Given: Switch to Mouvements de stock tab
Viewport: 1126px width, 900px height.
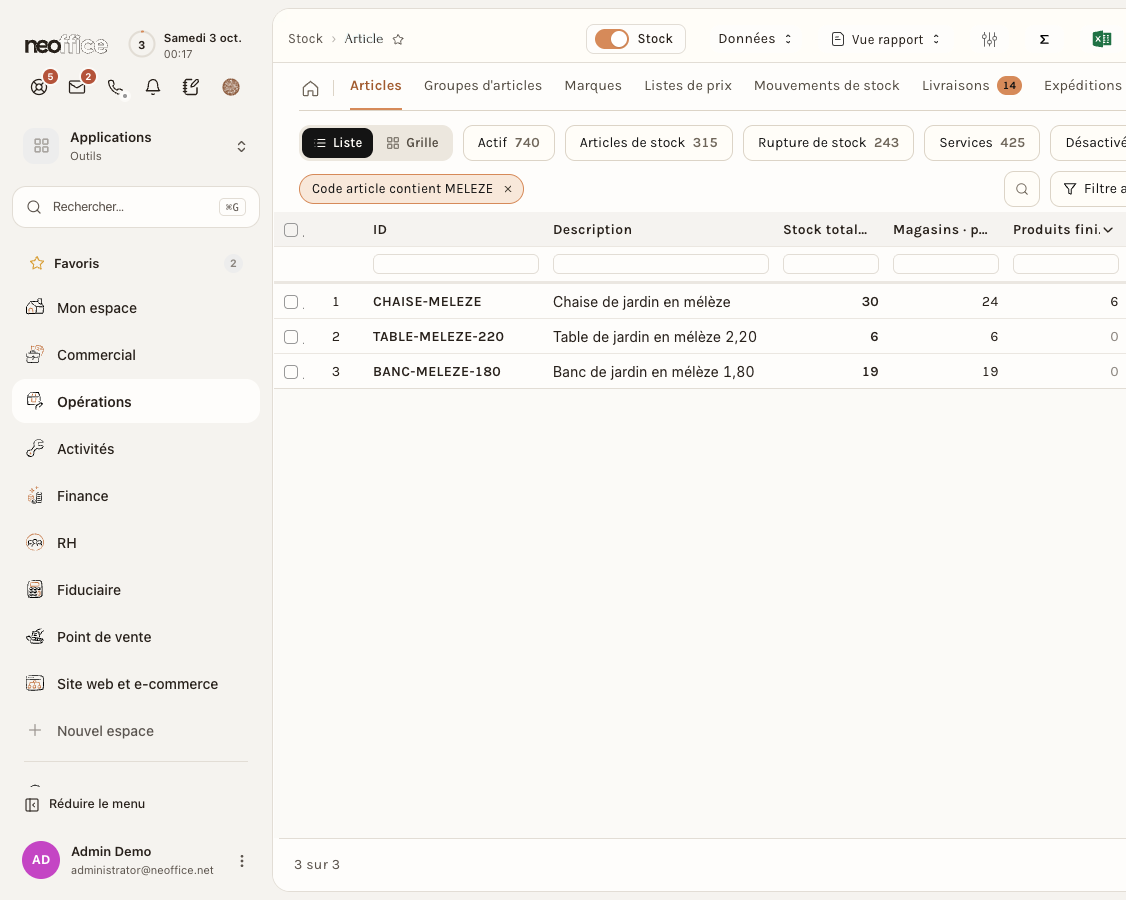Looking at the screenshot, I should pyautogui.click(x=827, y=85).
